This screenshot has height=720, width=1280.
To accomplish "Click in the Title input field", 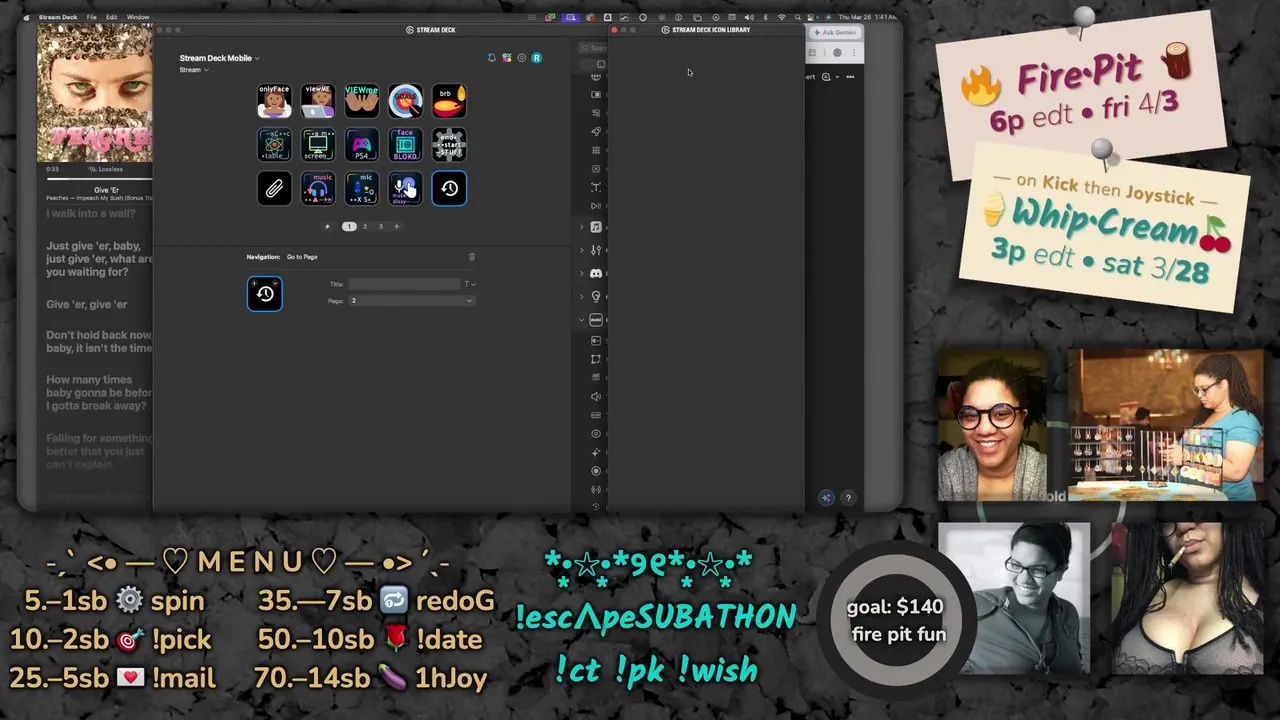I will coord(404,284).
